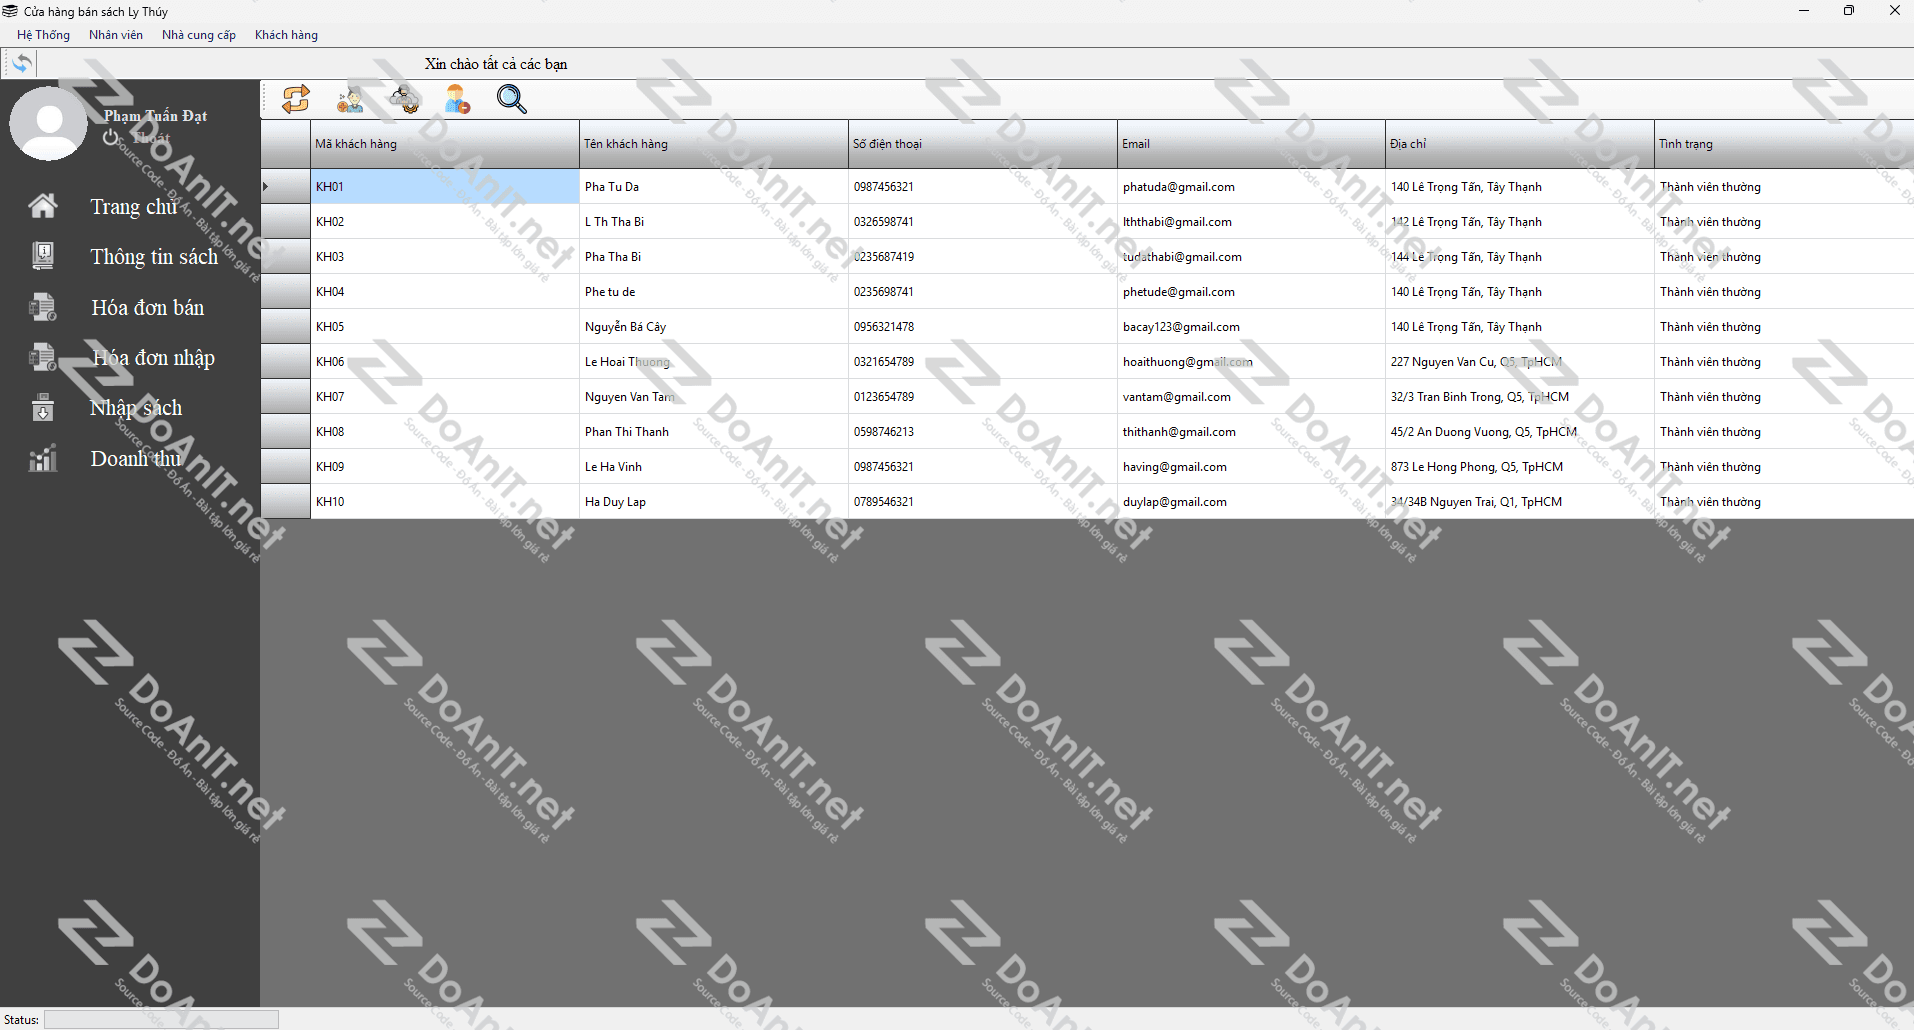1914x1030 pixels.
Task: Open Hóa đơn bán section
Action: pyautogui.click(x=147, y=308)
